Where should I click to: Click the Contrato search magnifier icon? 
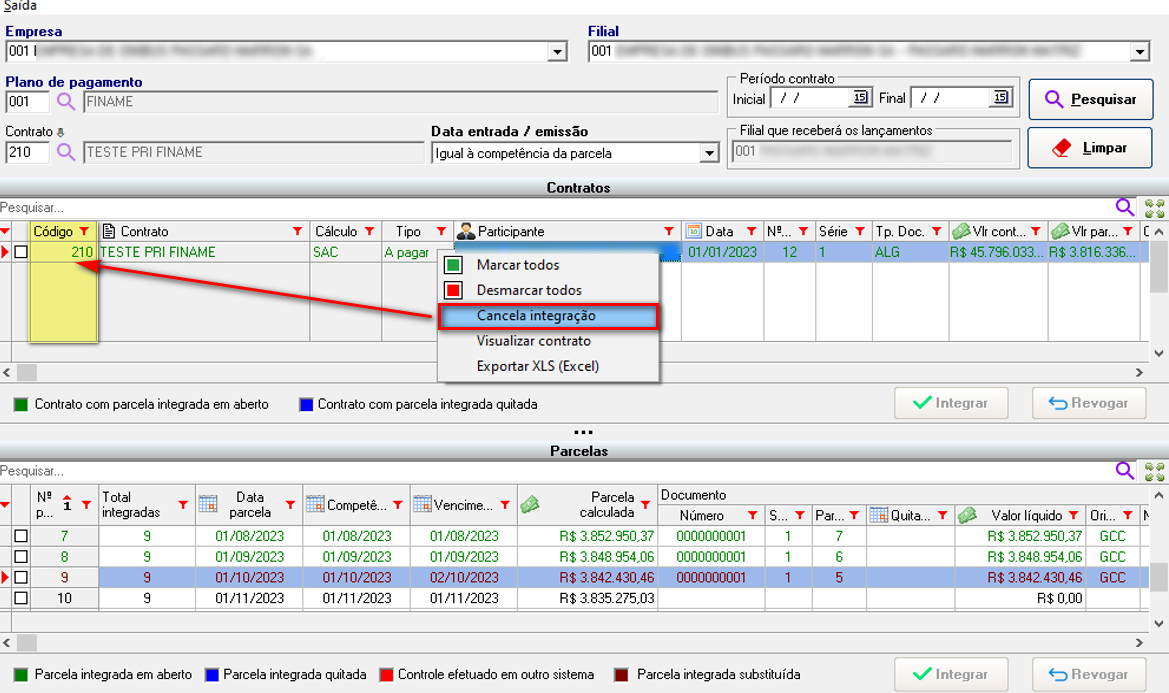coord(66,152)
